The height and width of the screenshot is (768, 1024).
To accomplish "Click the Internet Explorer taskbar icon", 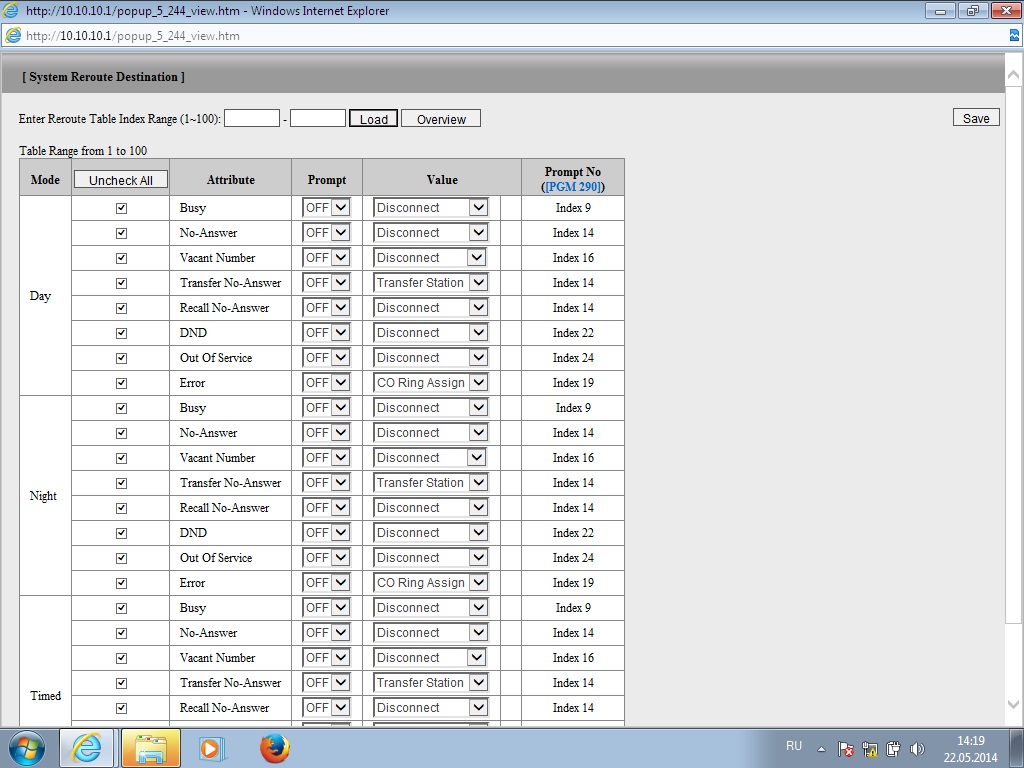I will (x=87, y=748).
